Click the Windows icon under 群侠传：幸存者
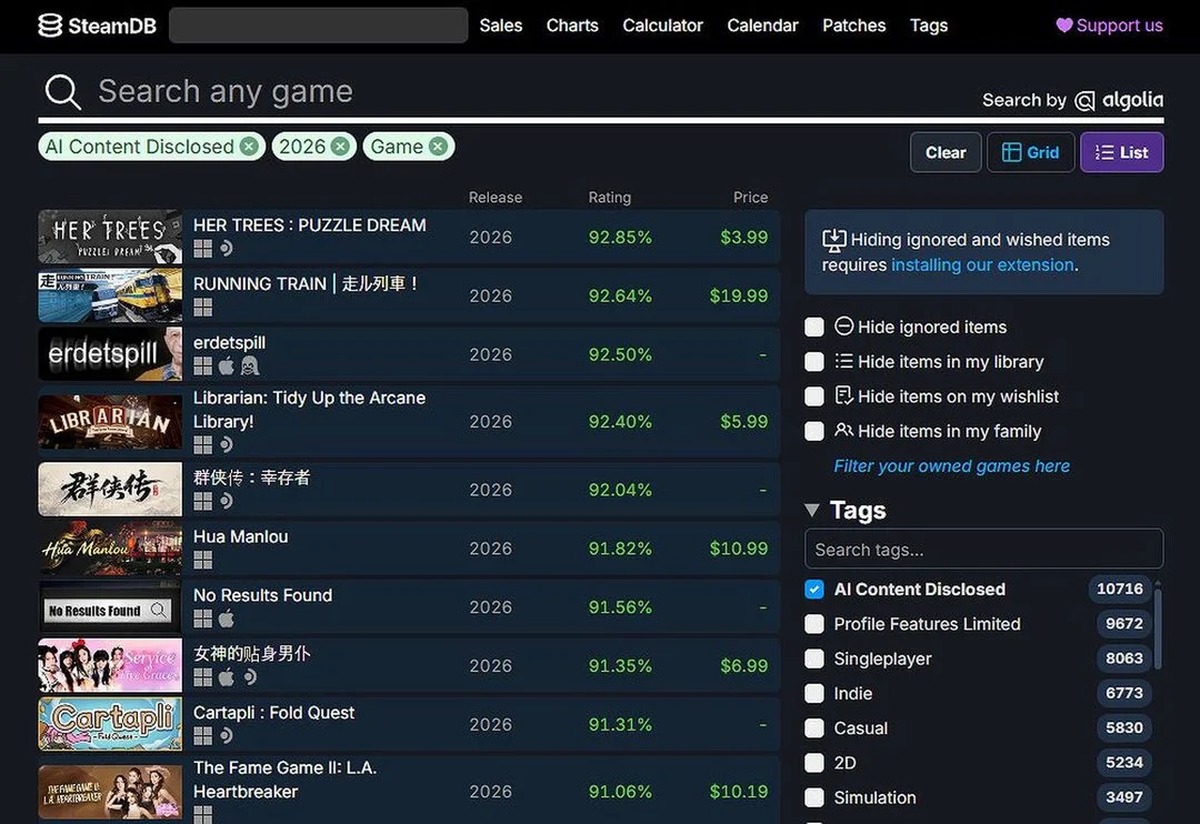The width and height of the screenshot is (1200, 824). pyautogui.click(x=203, y=501)
